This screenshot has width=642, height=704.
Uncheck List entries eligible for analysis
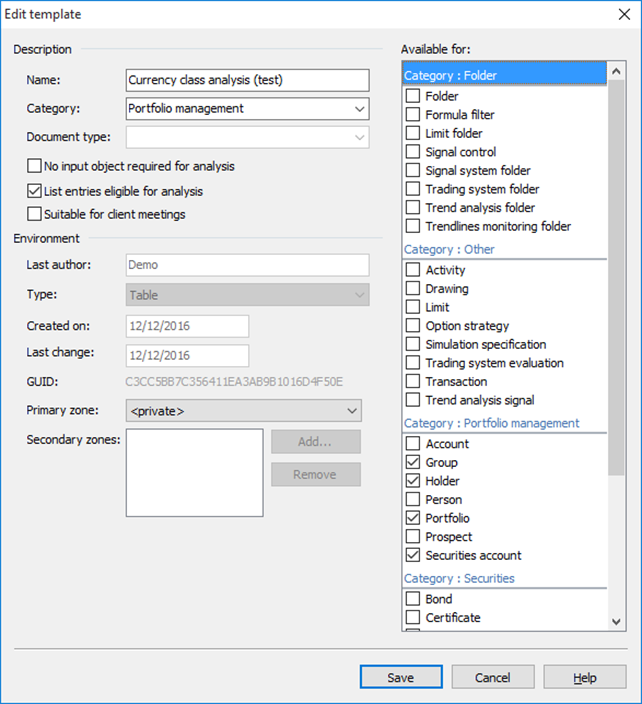tap(35, 190)
